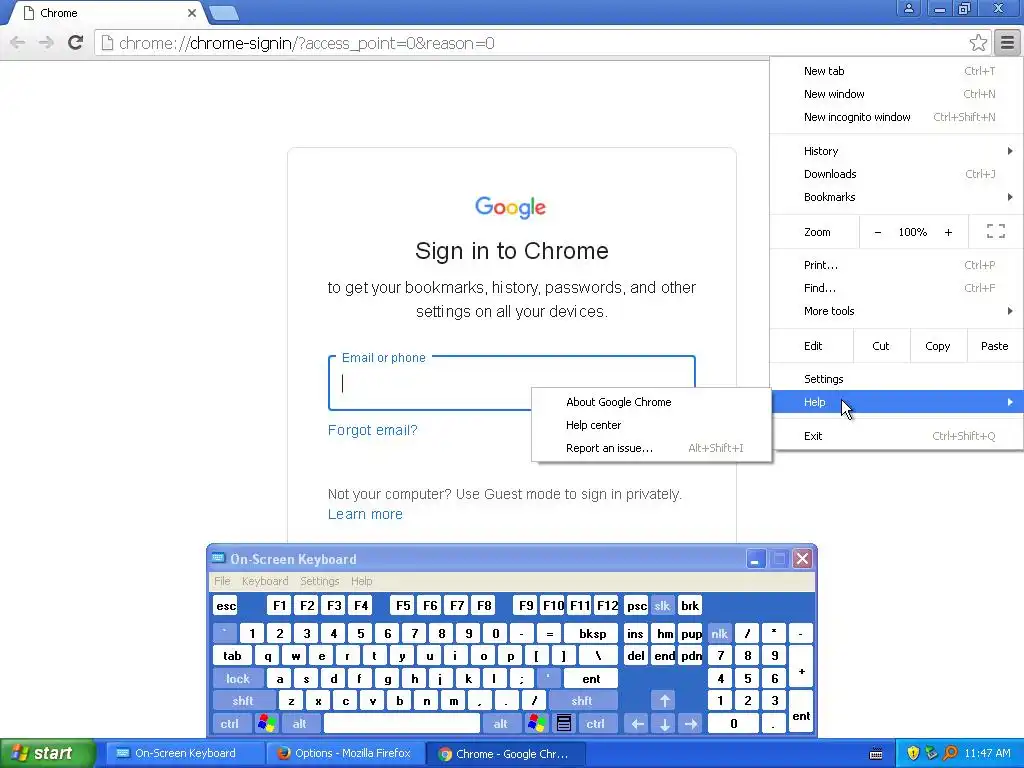Toggle the left alt key
Viewport: 1024px width, 768px height.
coord(300,723)
